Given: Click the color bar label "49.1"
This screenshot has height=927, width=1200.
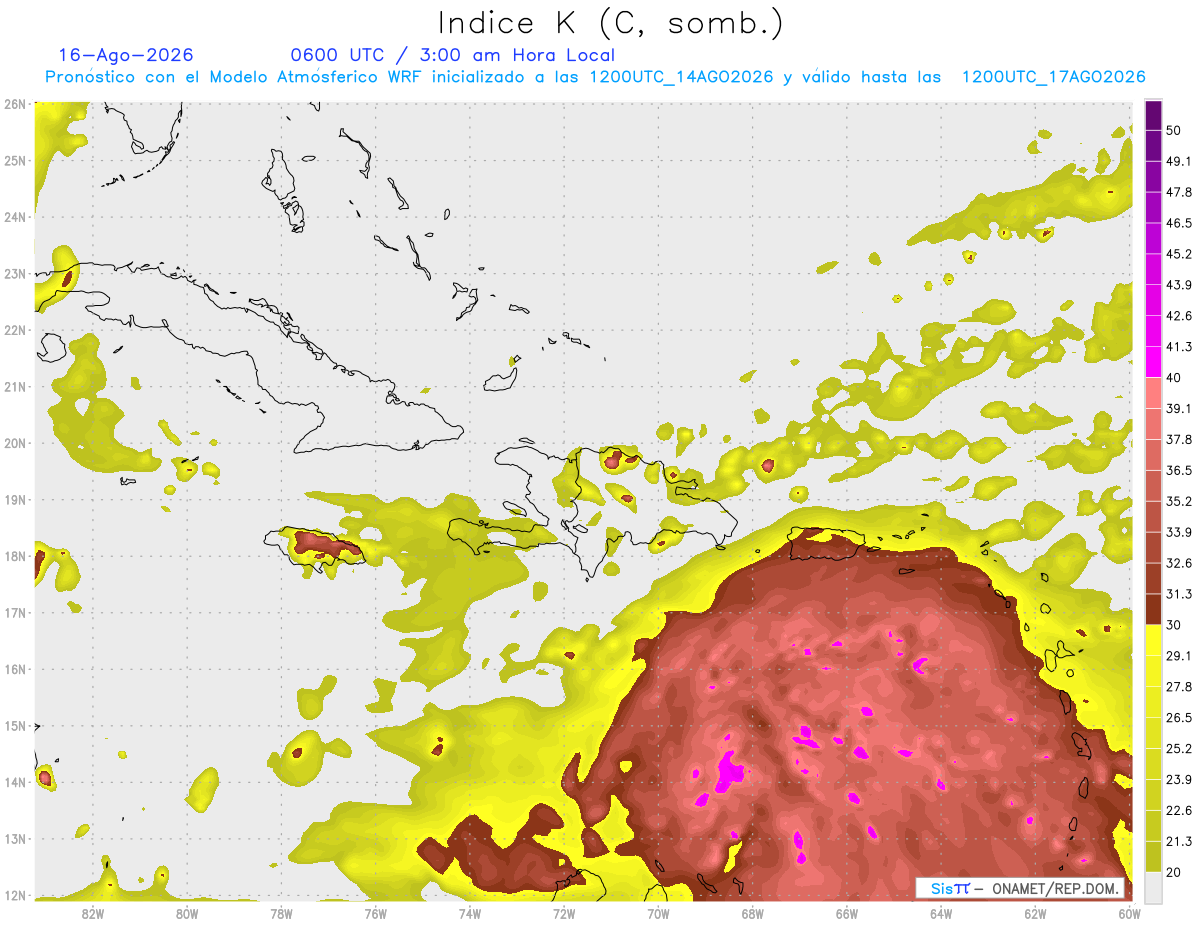Looking at the screenshot, I should (x=1179, y=161).
